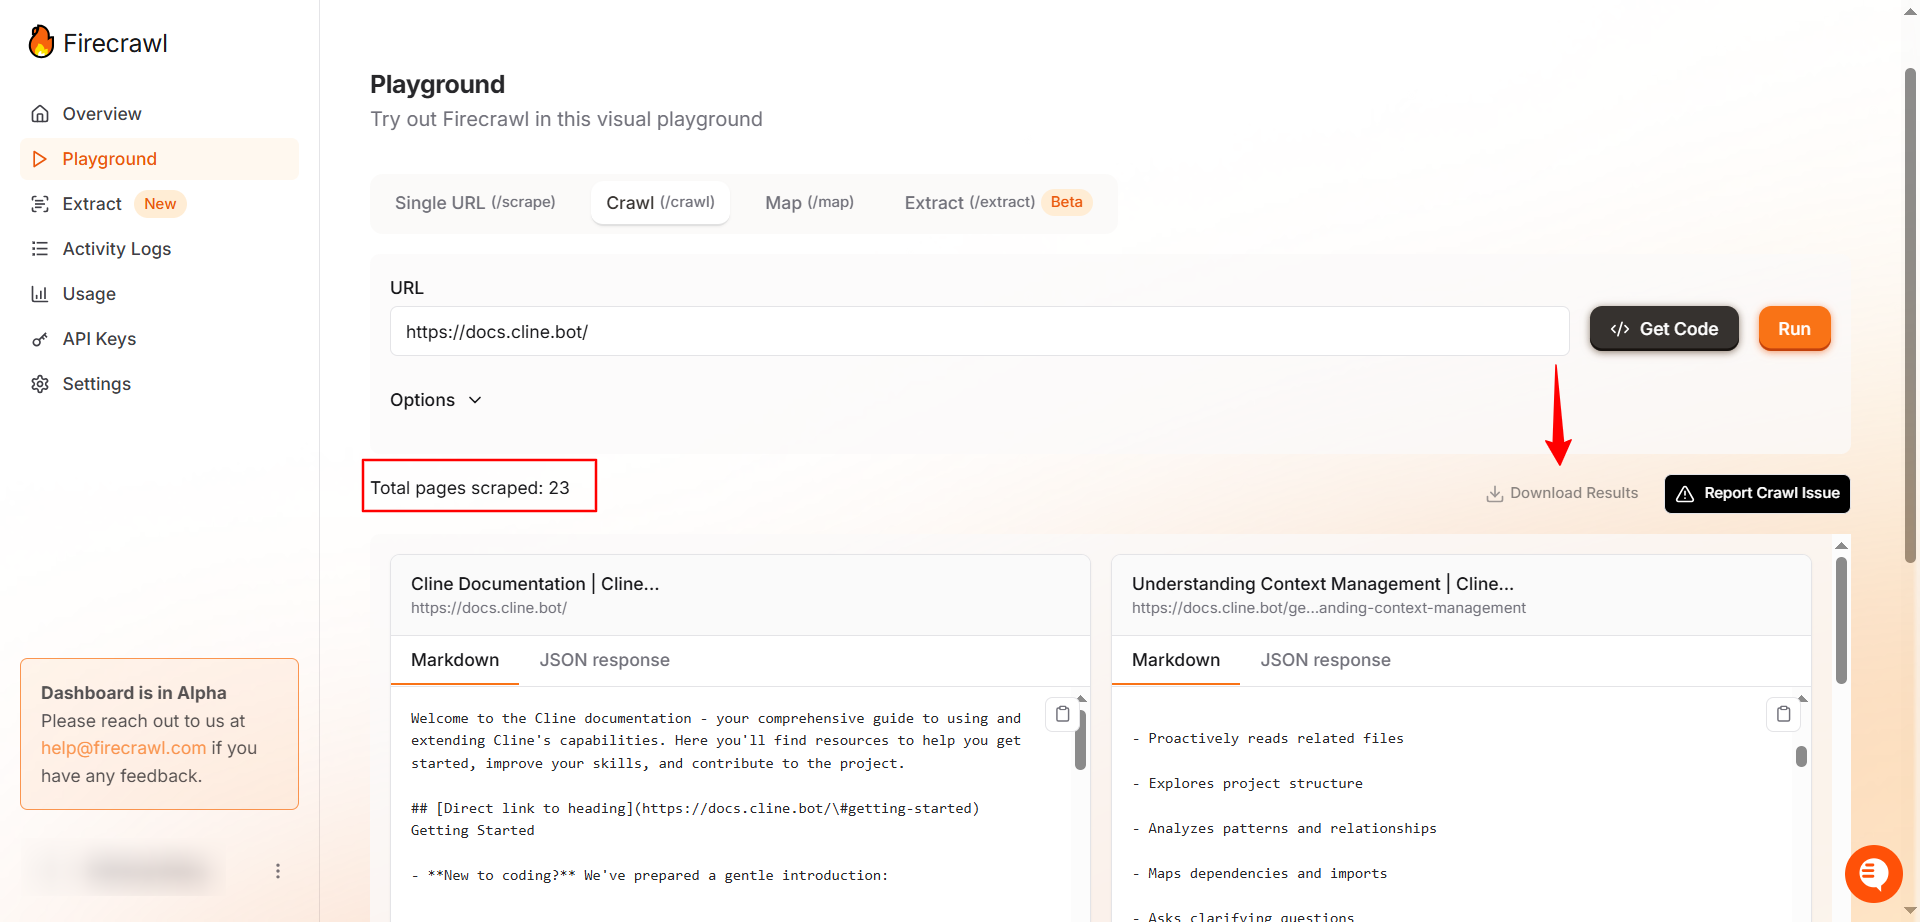This screenshot has height=922, width=1920.
Task: Click the Usage bar chart icon
Action: [40, 294]
